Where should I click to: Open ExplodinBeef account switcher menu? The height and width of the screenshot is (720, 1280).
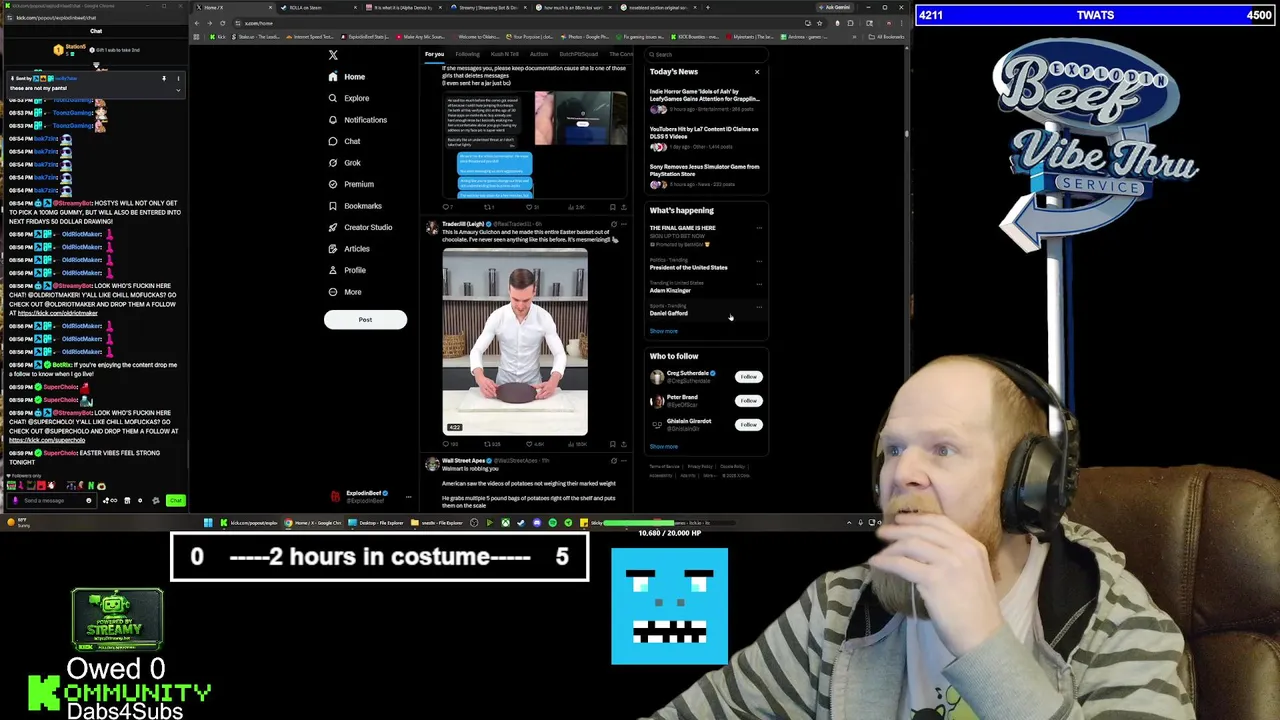pos(408,496)
